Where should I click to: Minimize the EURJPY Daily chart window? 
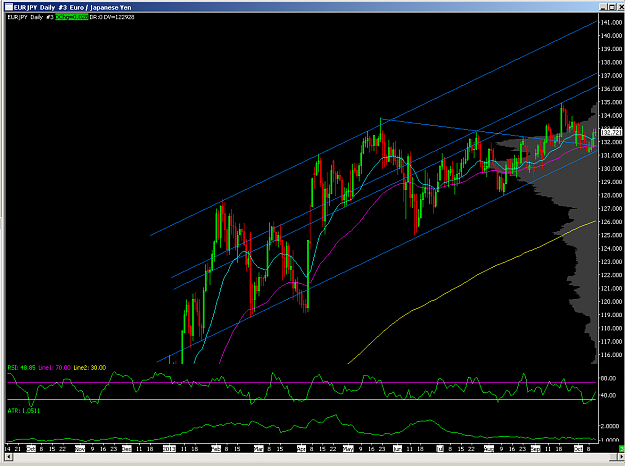[603, 7]
